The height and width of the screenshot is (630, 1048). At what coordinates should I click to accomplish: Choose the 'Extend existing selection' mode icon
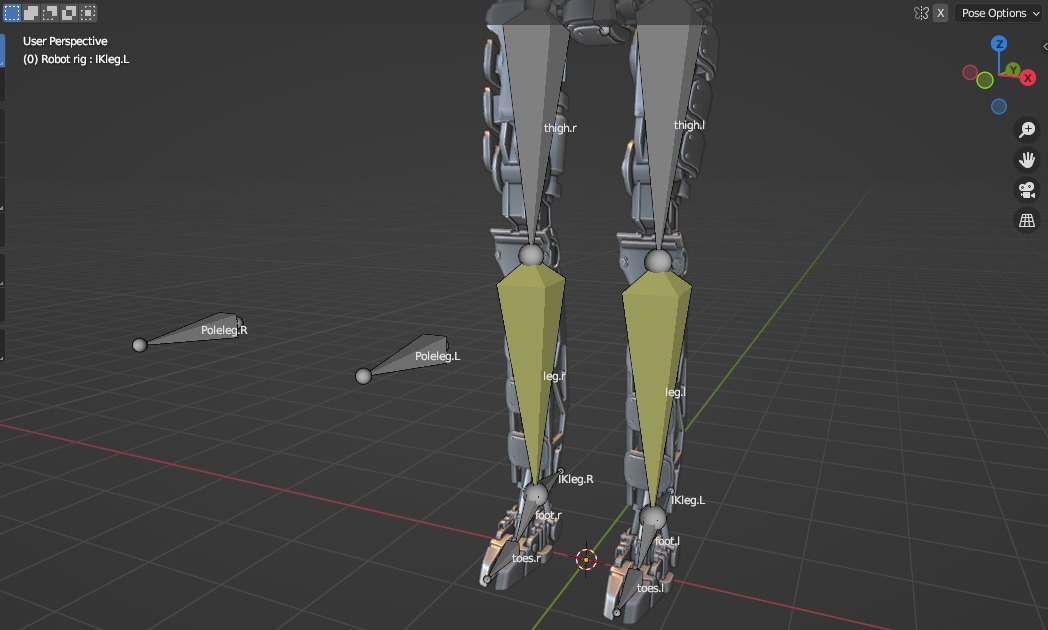[31, 13]
